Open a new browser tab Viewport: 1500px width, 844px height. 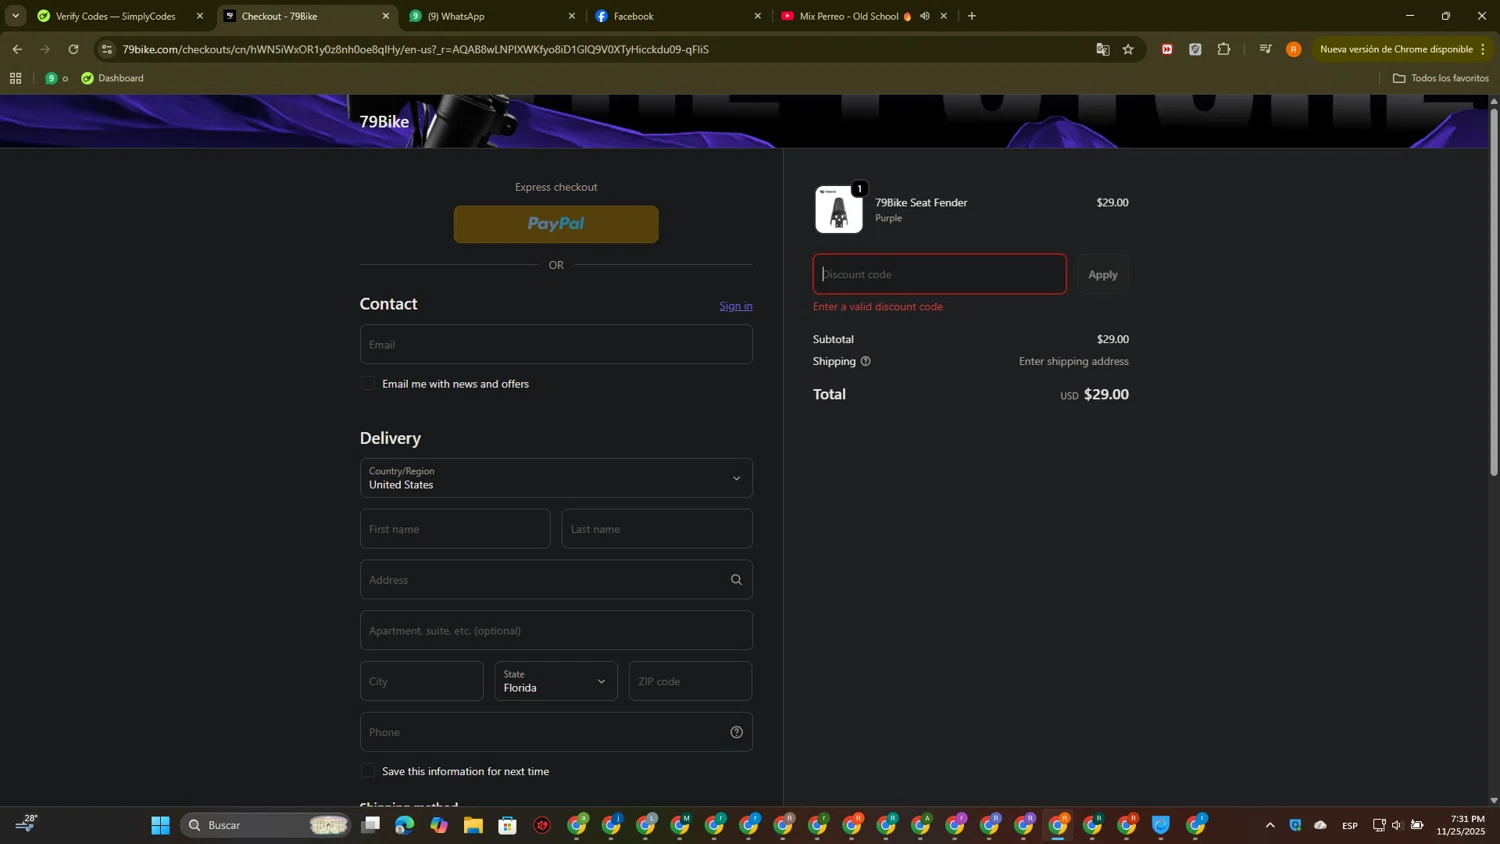[972, 16]
